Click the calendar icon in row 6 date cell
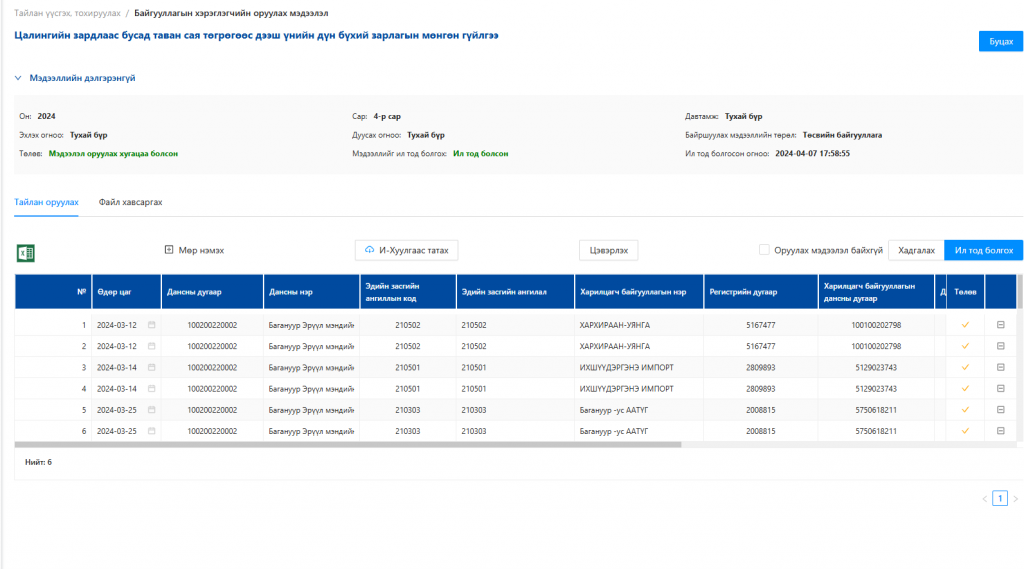 [x=152, y=431]
